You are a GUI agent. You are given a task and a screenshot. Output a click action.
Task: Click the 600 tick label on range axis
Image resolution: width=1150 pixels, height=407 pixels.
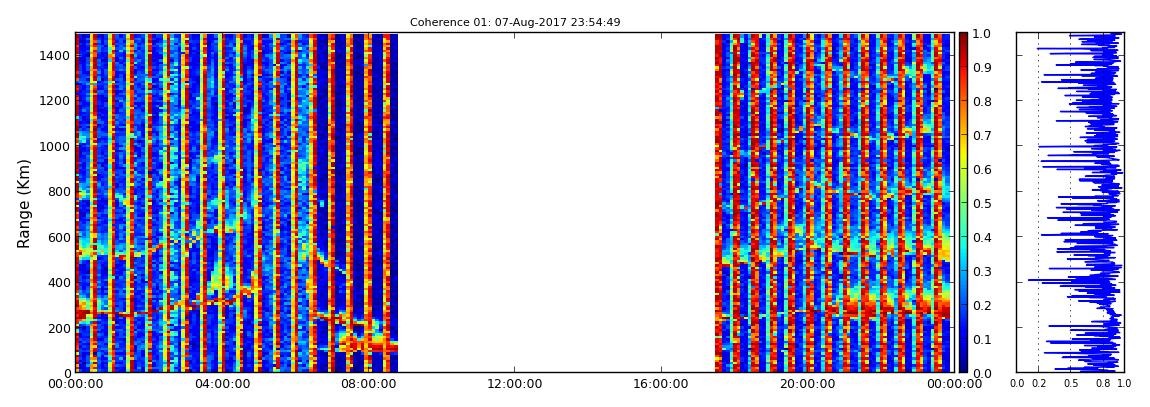coord(58,238)
